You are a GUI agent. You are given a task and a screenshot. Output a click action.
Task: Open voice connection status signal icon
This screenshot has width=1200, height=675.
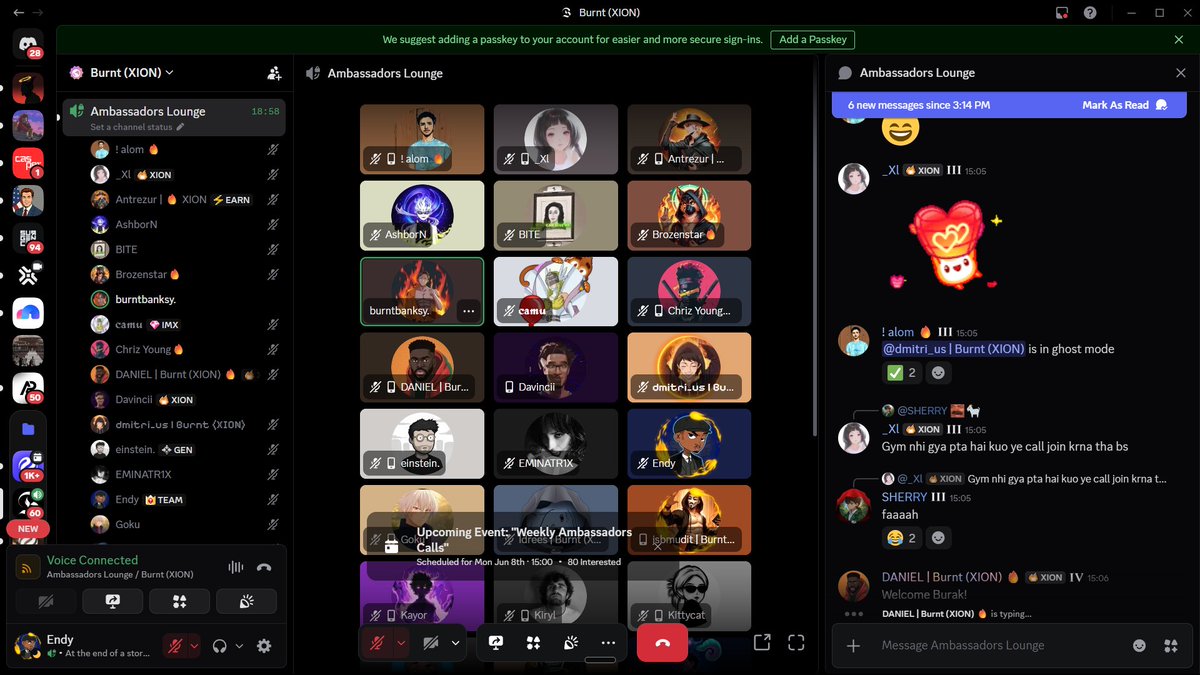click(x=28, y=567)
